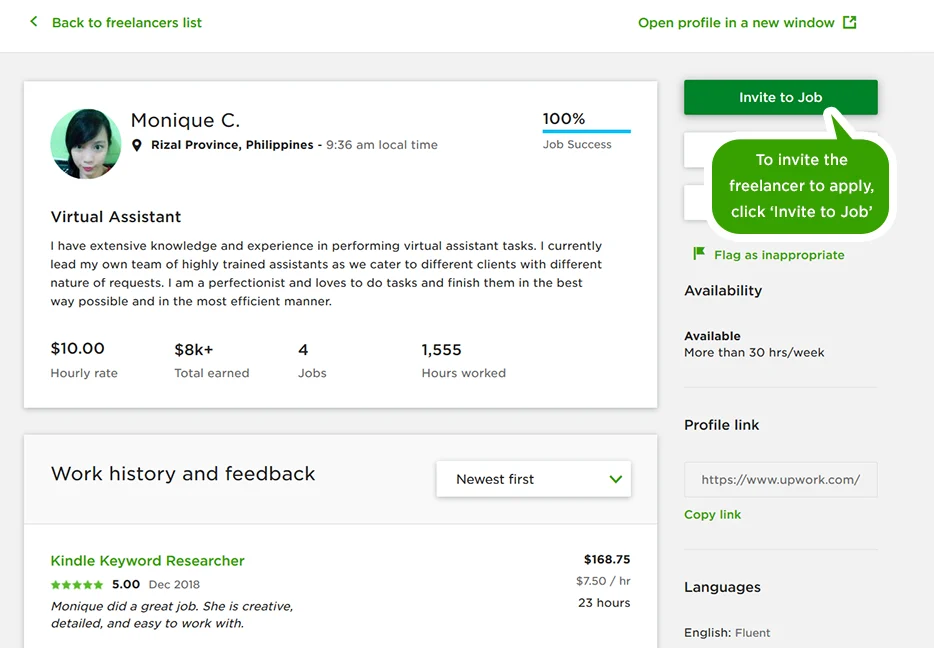Click the green flag icon
Screen dimensions: 934x648
tap(699, 254)
